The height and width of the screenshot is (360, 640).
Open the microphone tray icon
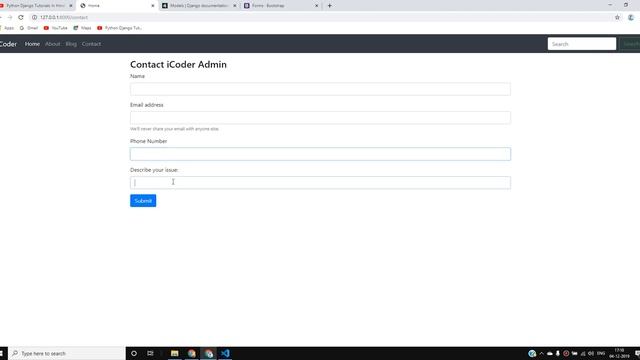(558, 353)
